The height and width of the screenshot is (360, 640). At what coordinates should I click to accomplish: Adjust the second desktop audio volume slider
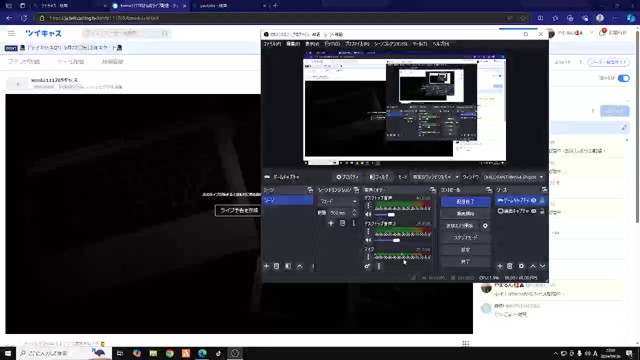(x=387, y=240)
